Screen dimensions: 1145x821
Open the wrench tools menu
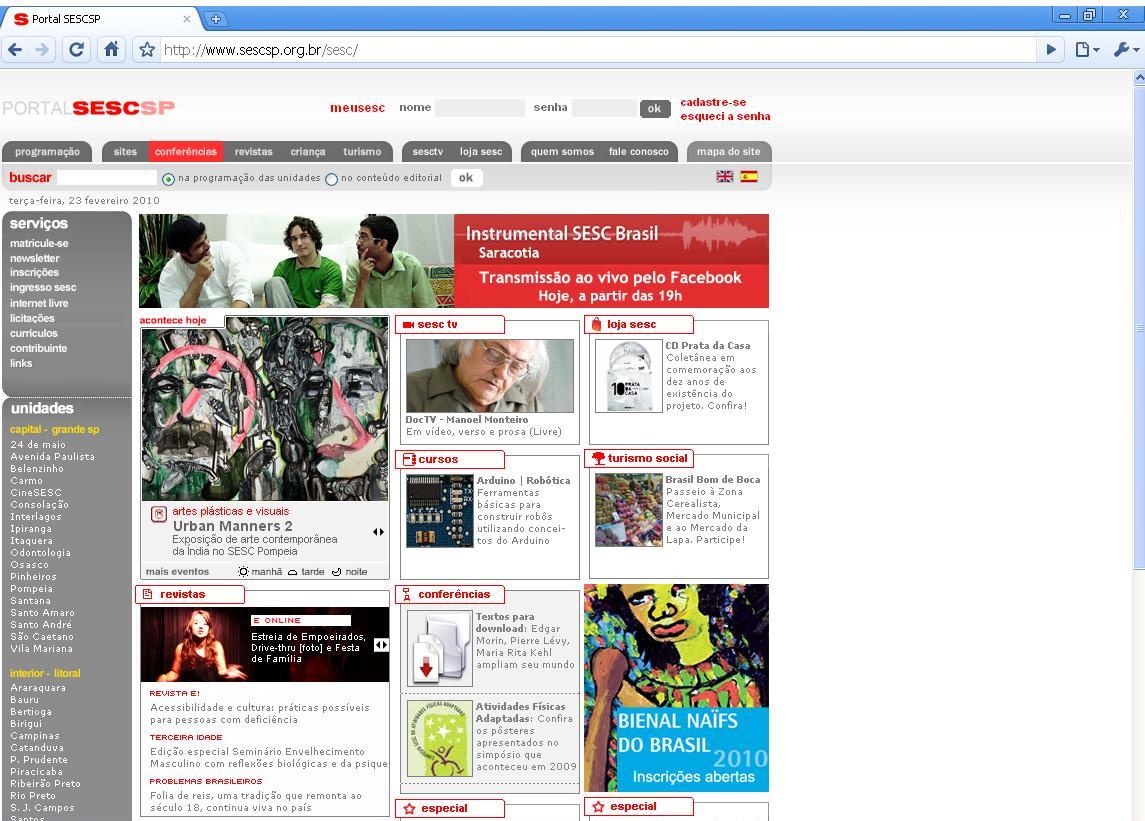tap(1125, 50)
